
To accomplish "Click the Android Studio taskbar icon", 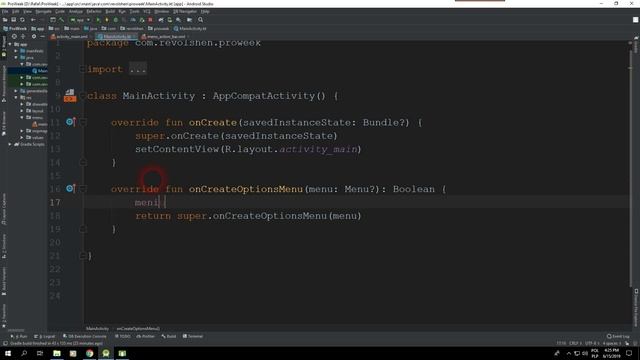I will pos(106,353).
